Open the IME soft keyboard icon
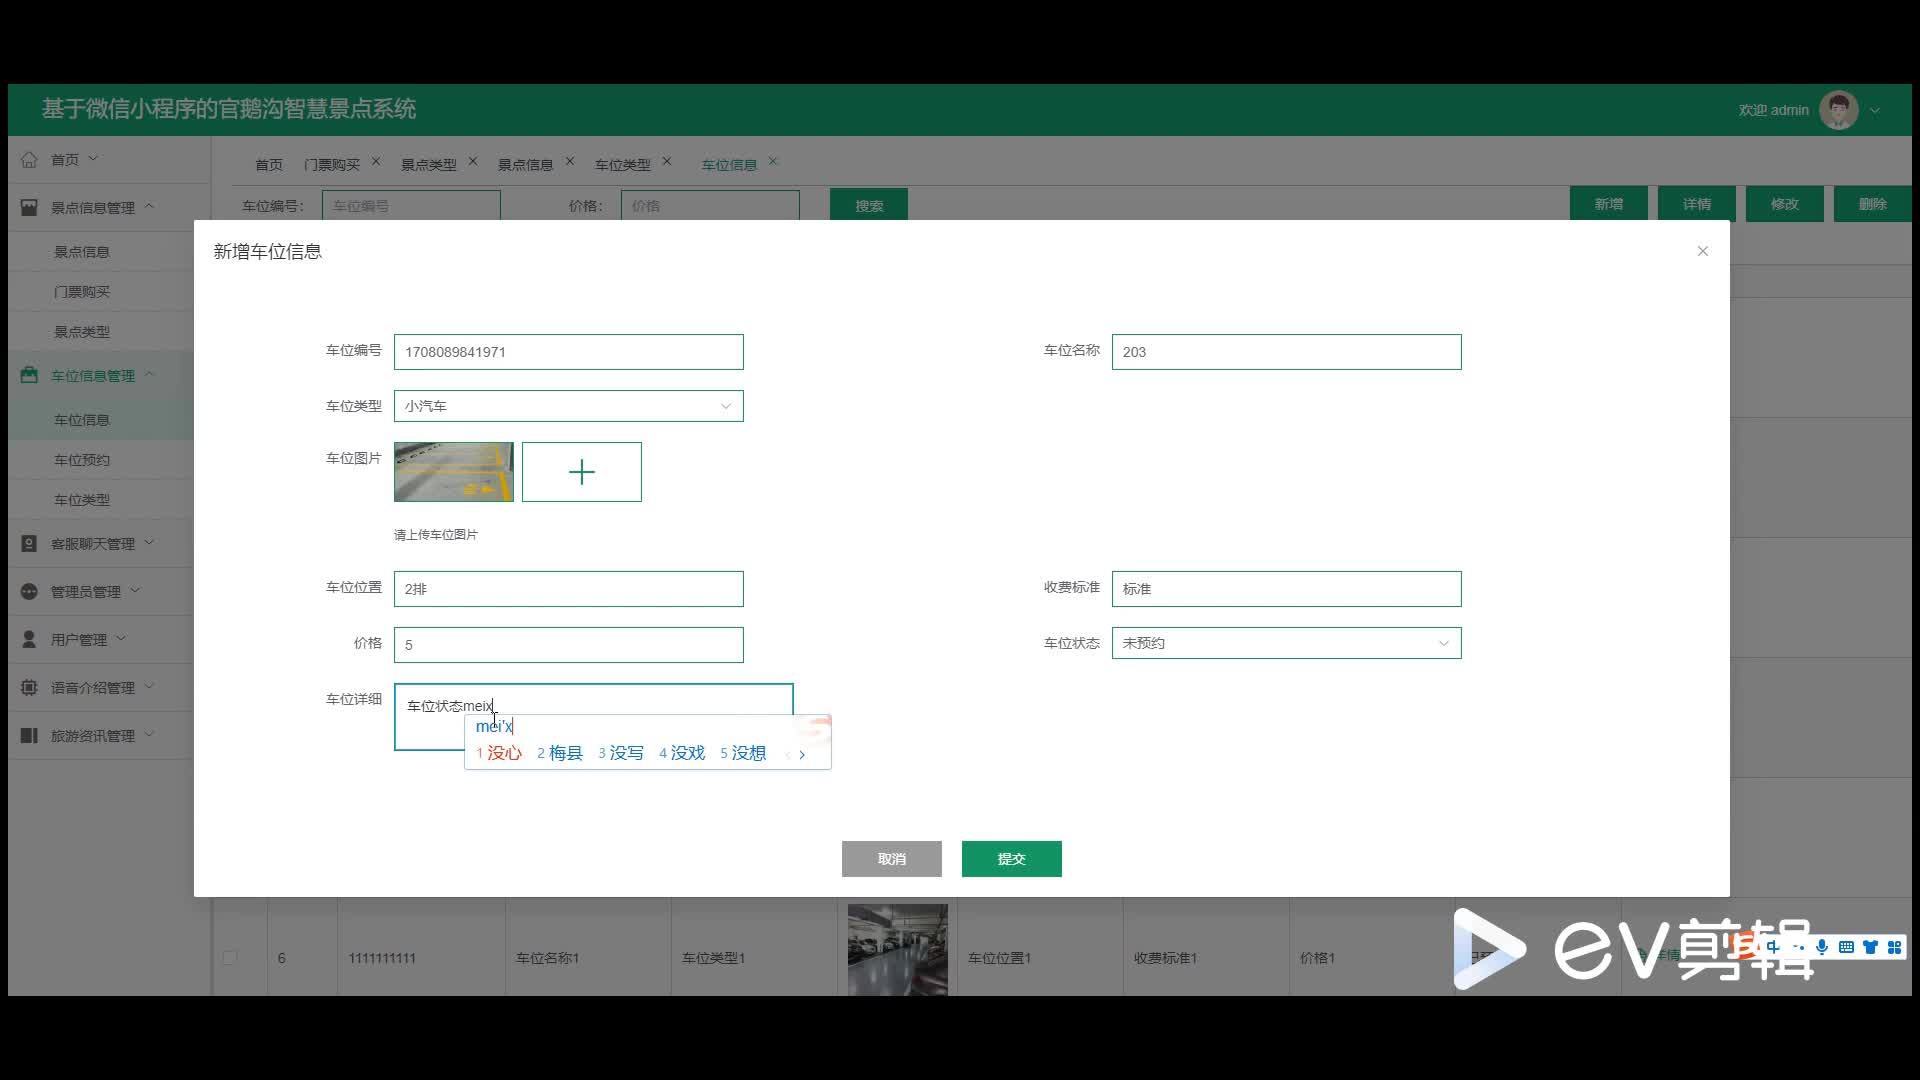 [1846, 947]
